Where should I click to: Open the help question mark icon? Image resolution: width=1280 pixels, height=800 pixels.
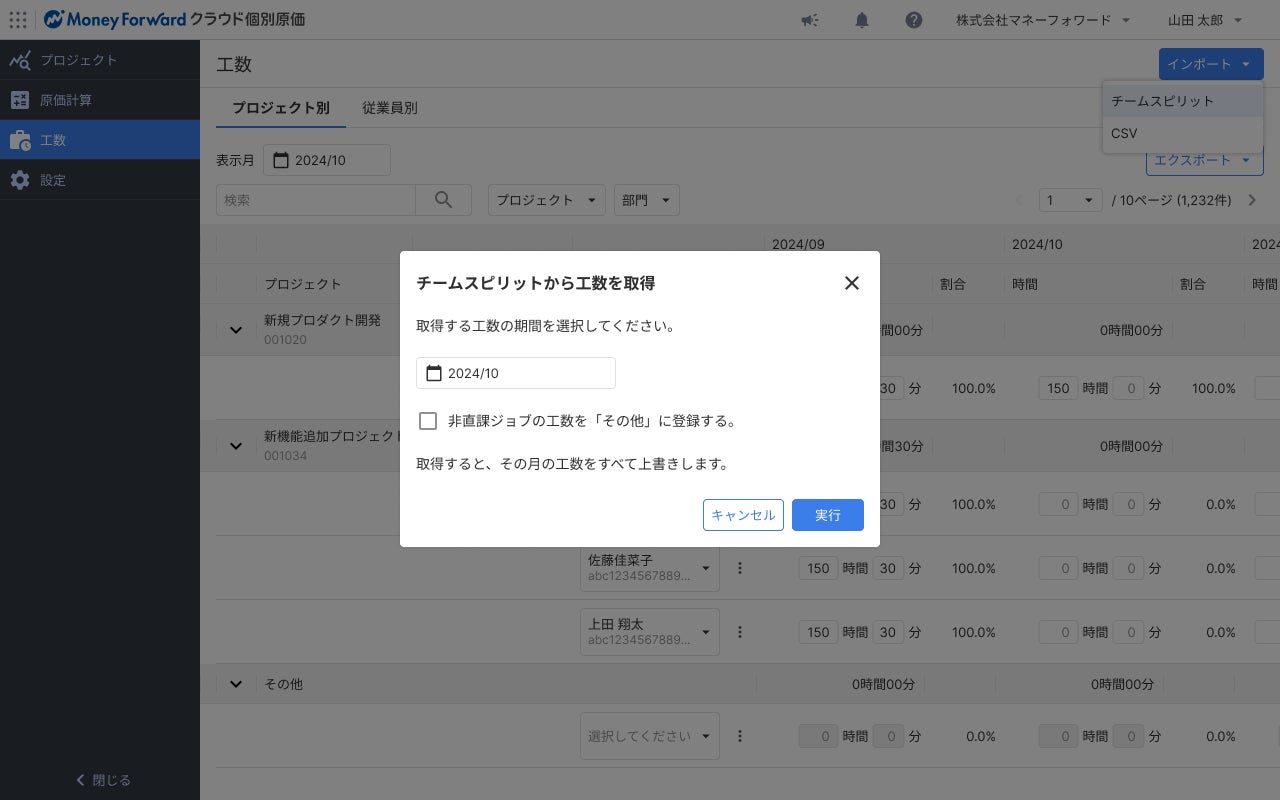tap(913, 20)
